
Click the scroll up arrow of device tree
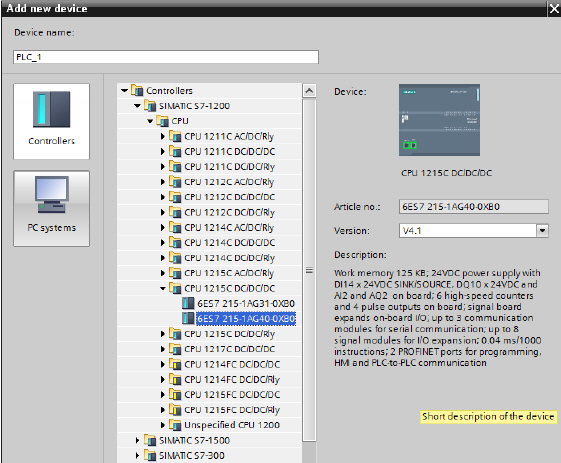tap(309, 91)
